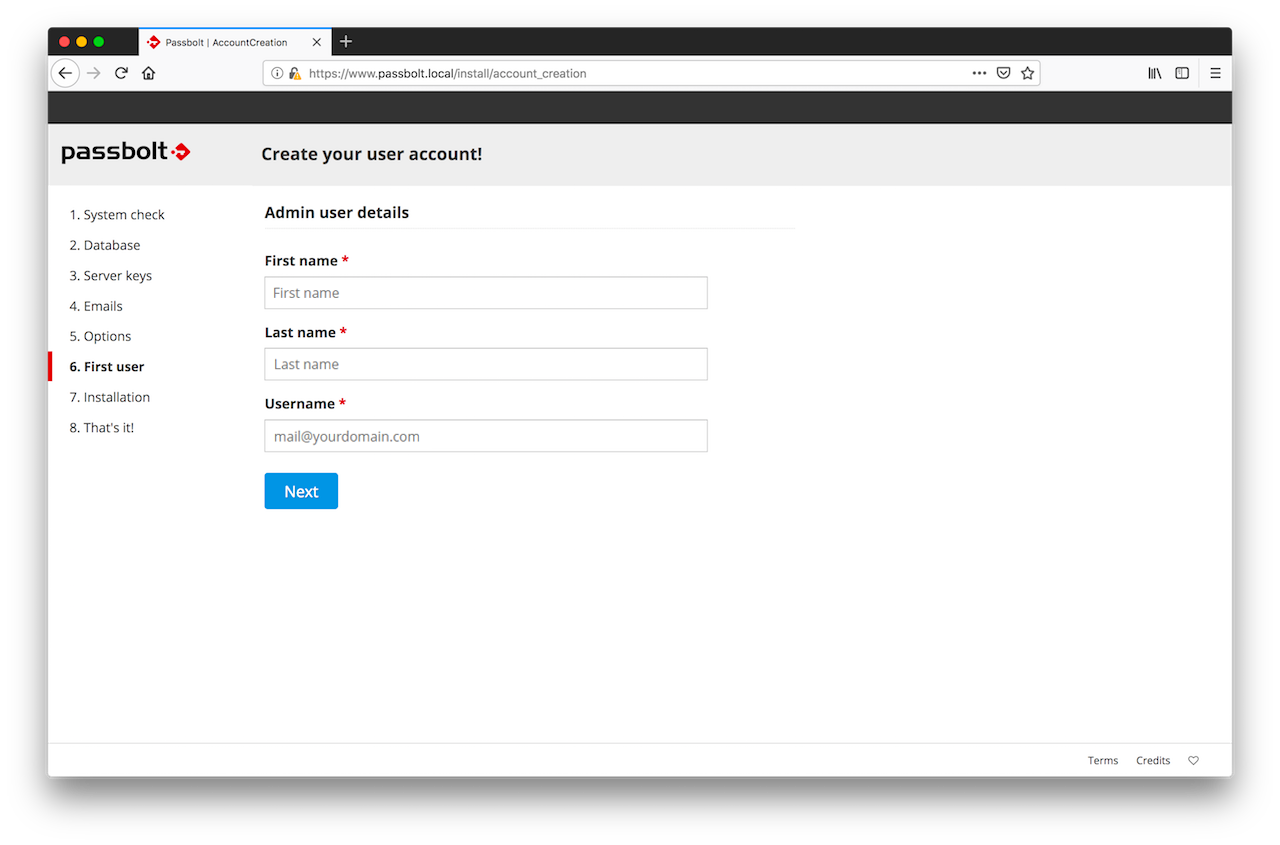Viewport: 1280px width, 845px height.
Task: Click the Next button
Action: 301,491
